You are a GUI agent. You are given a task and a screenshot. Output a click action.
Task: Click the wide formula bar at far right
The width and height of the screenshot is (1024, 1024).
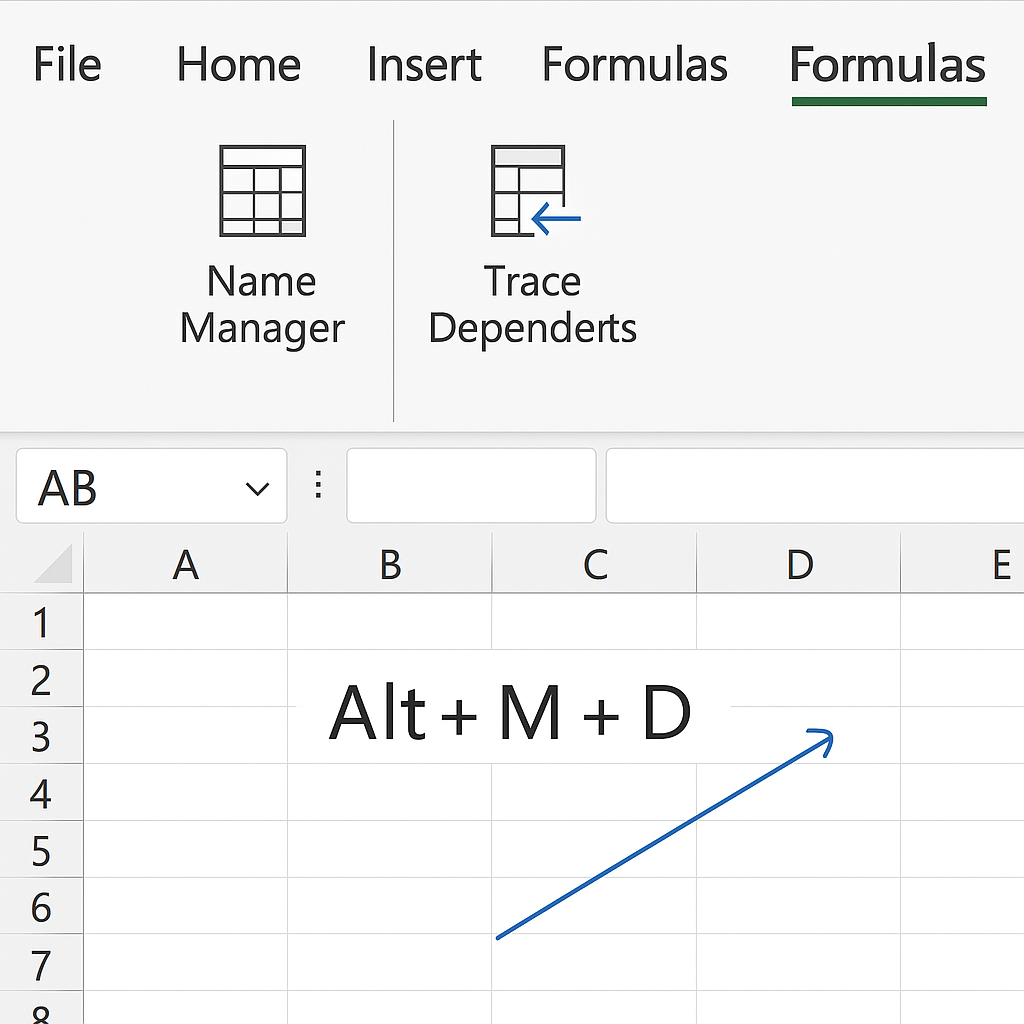(x=814, y=486)
